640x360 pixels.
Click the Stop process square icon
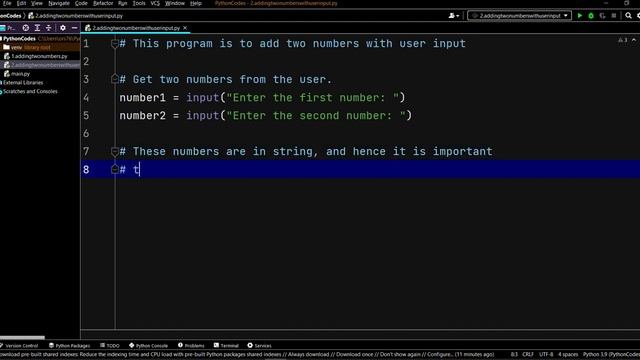click(x=614, y=16)
